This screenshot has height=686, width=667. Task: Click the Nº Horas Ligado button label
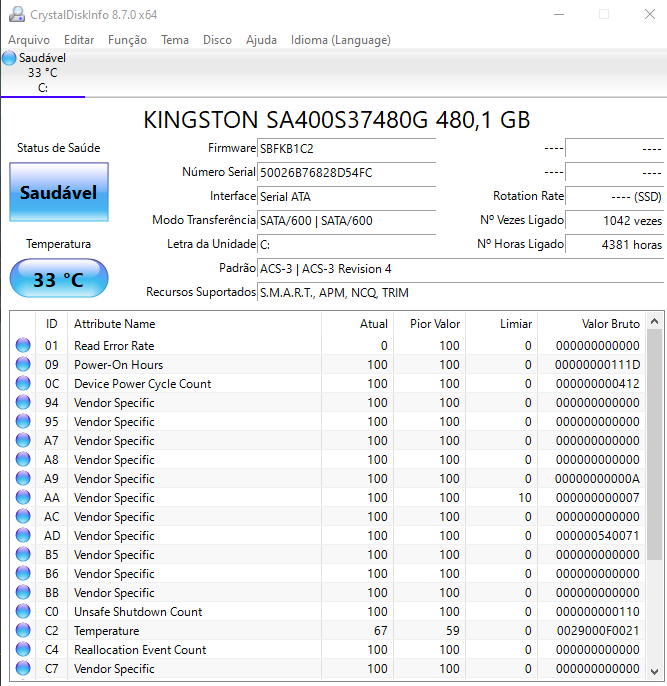point(520,244)
